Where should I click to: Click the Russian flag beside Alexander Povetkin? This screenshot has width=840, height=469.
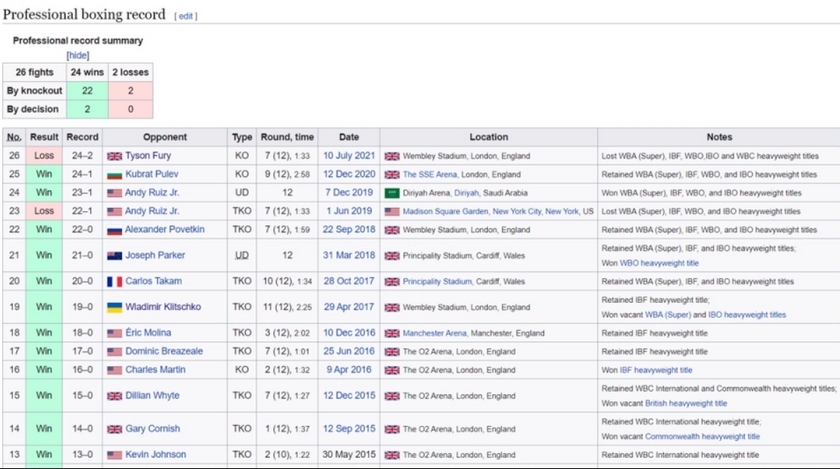(x=114, y=230)
